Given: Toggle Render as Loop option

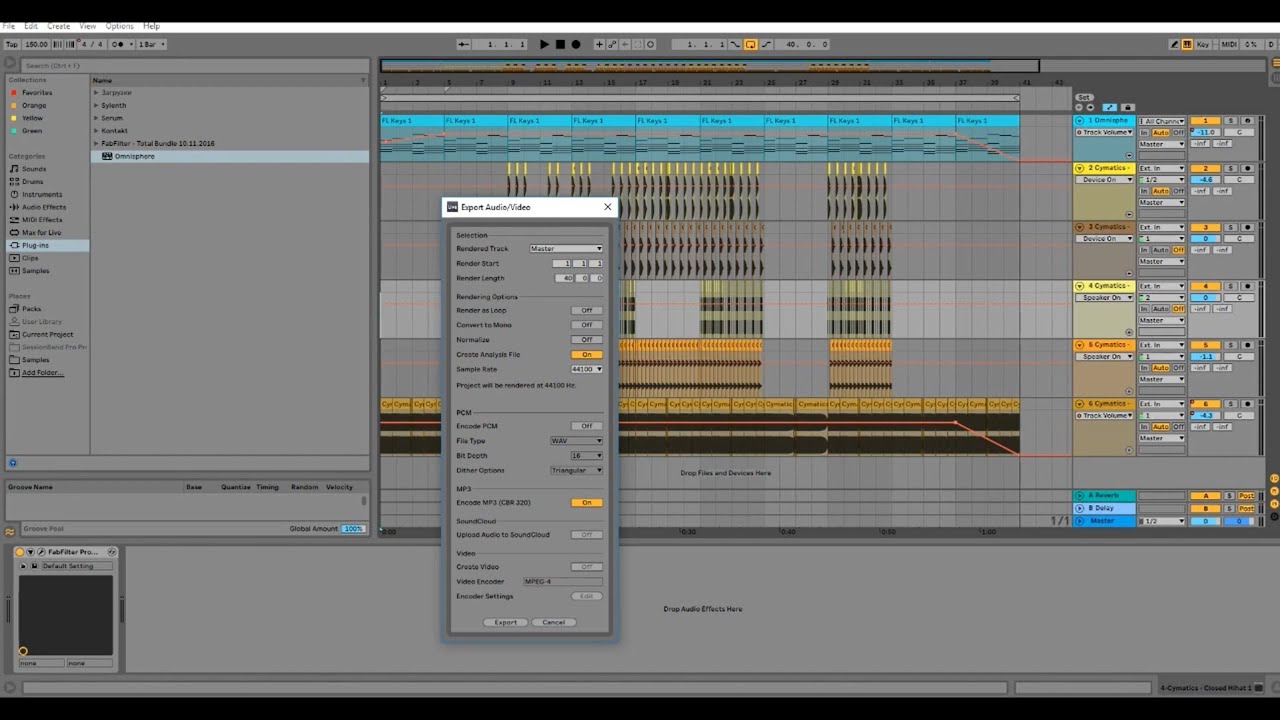Looking at the screenshot, I should (587, 310).
